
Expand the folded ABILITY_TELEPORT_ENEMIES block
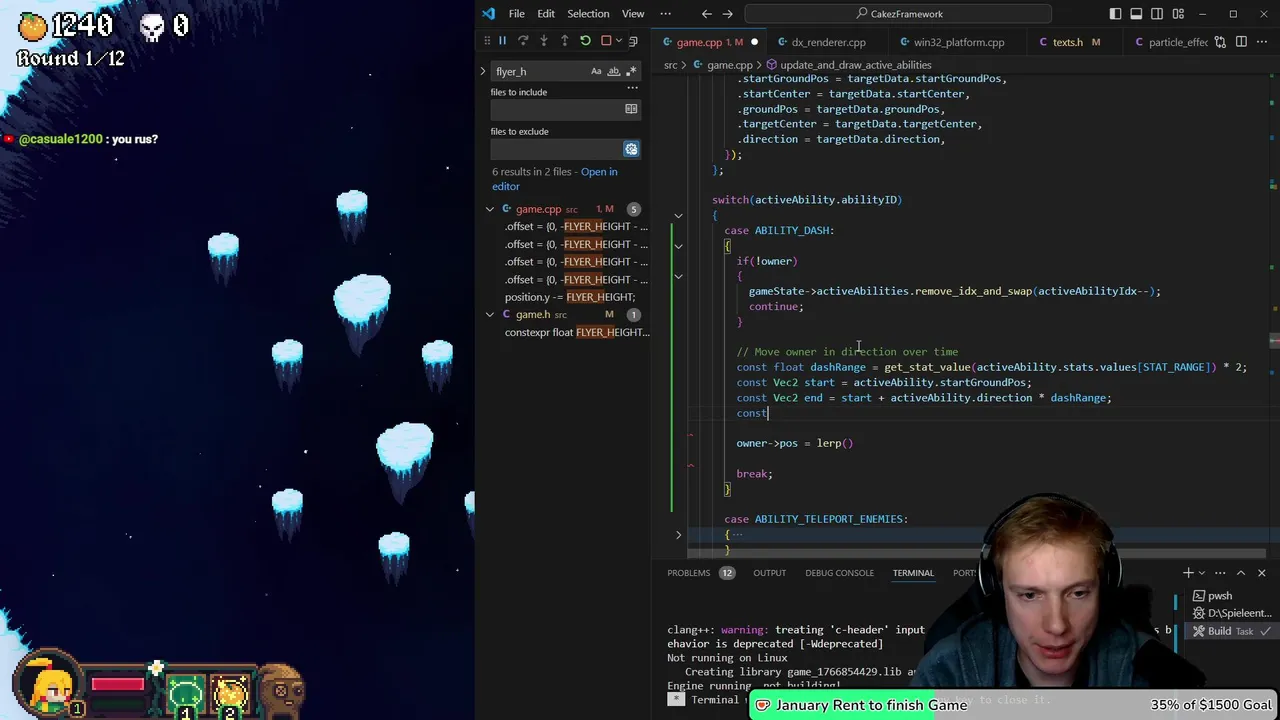click(x=678, y=535)
